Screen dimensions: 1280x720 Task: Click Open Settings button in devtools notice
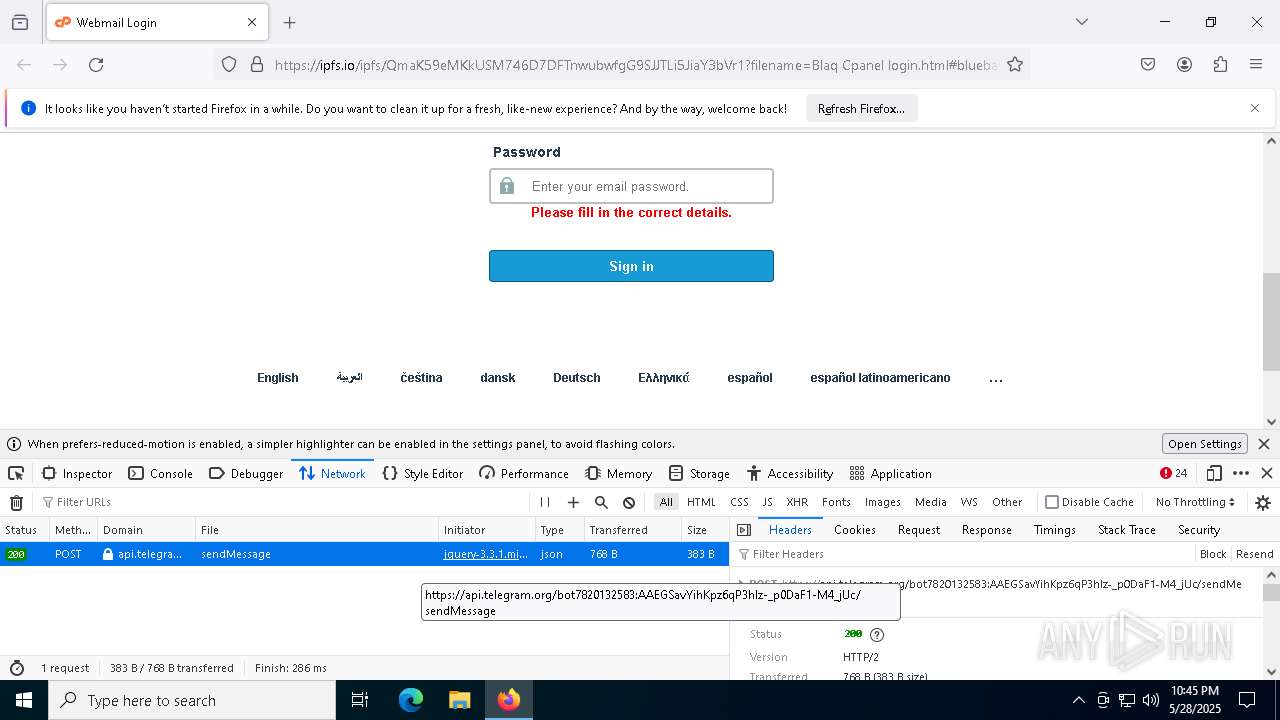click(x=1205, y=444)
